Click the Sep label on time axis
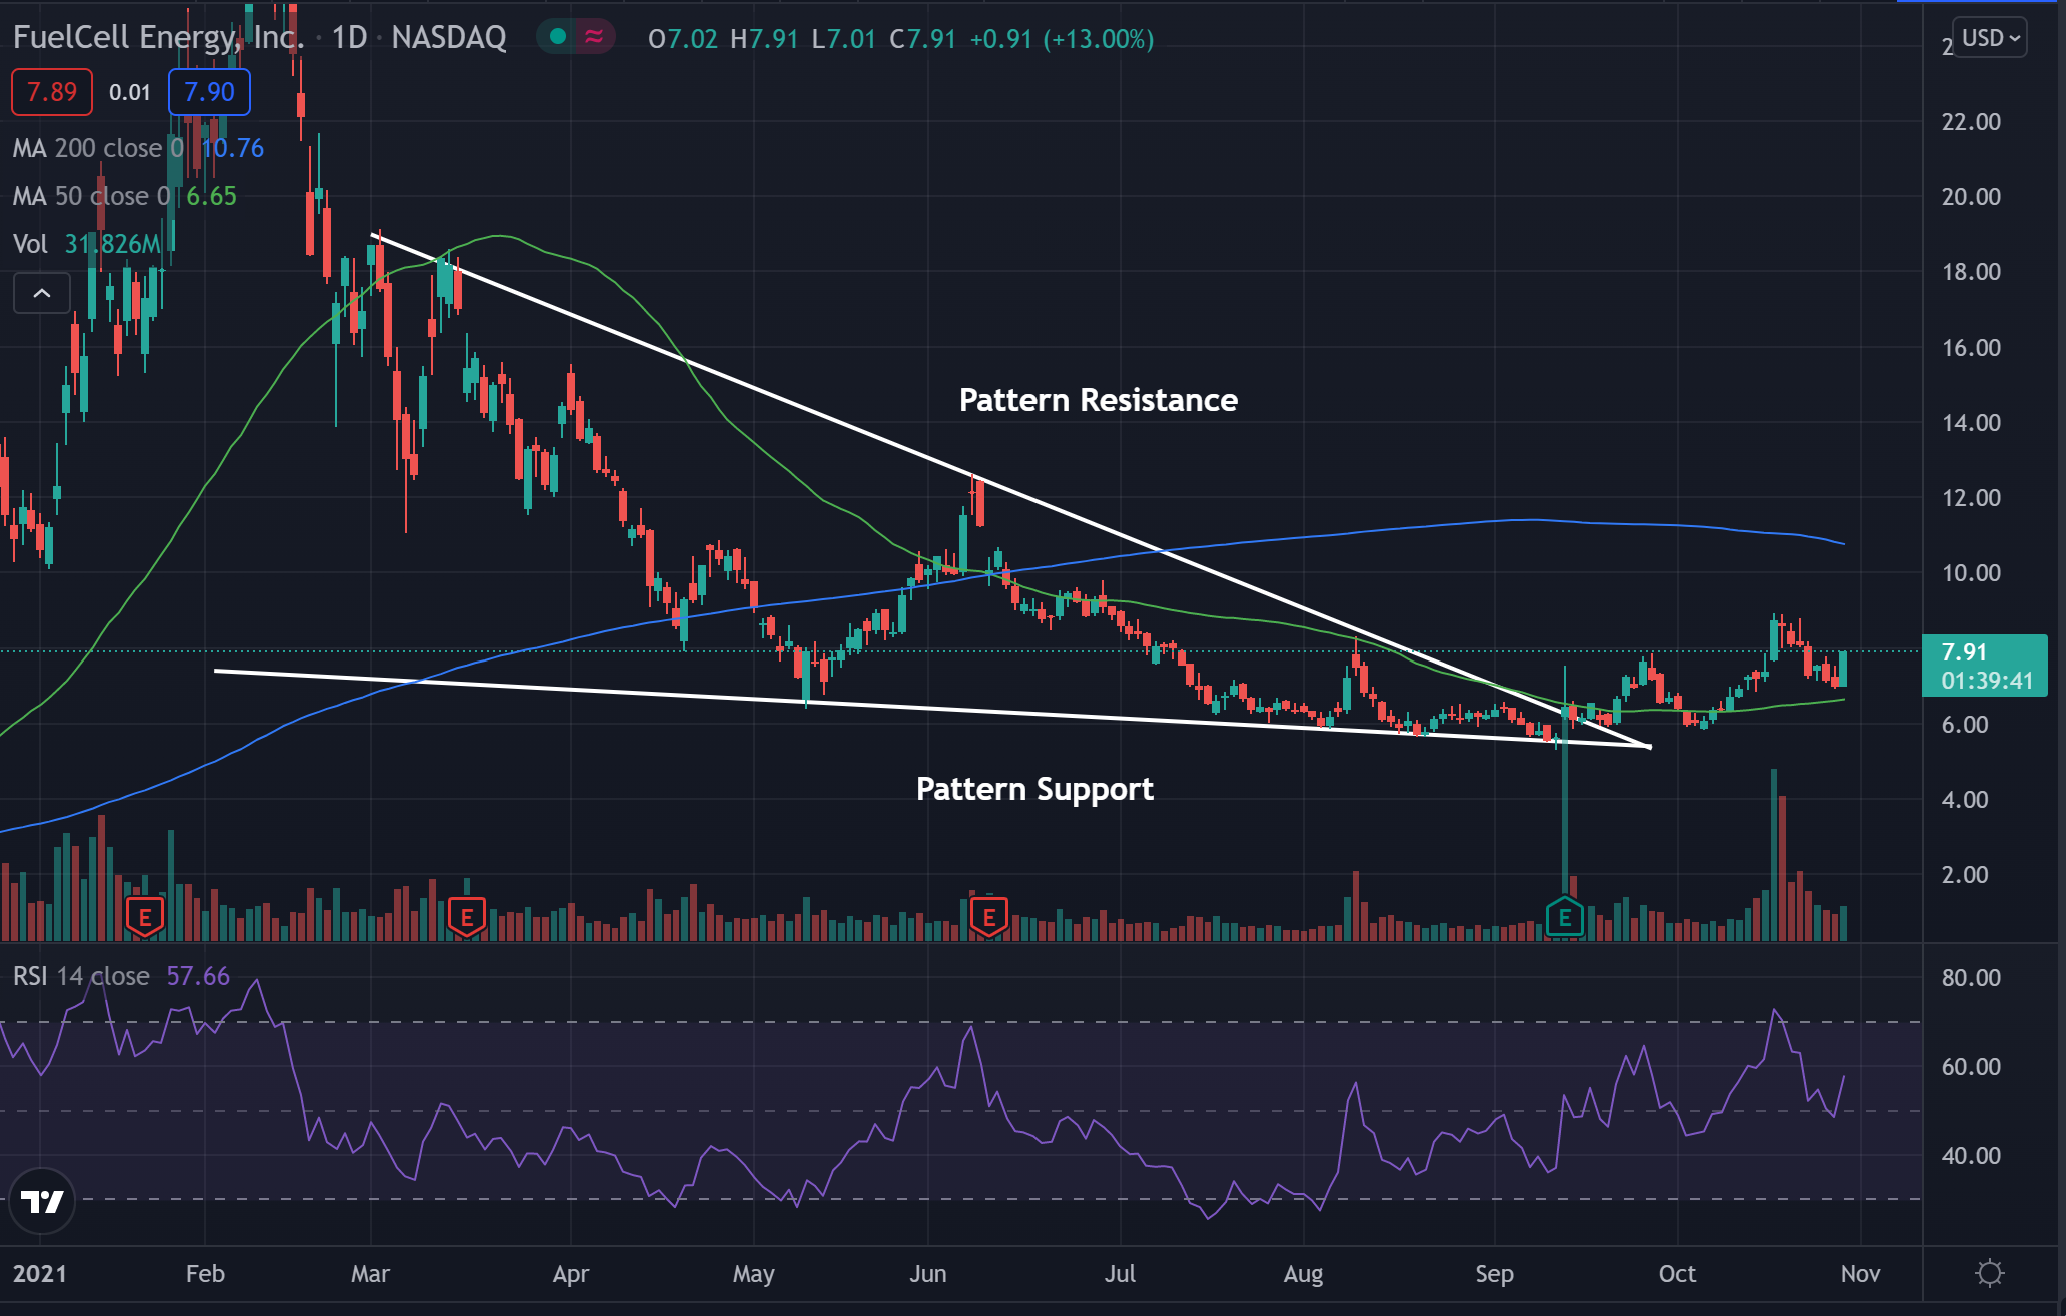The height and width of the screenshot is (1316, 2066). (1494, 1274)
